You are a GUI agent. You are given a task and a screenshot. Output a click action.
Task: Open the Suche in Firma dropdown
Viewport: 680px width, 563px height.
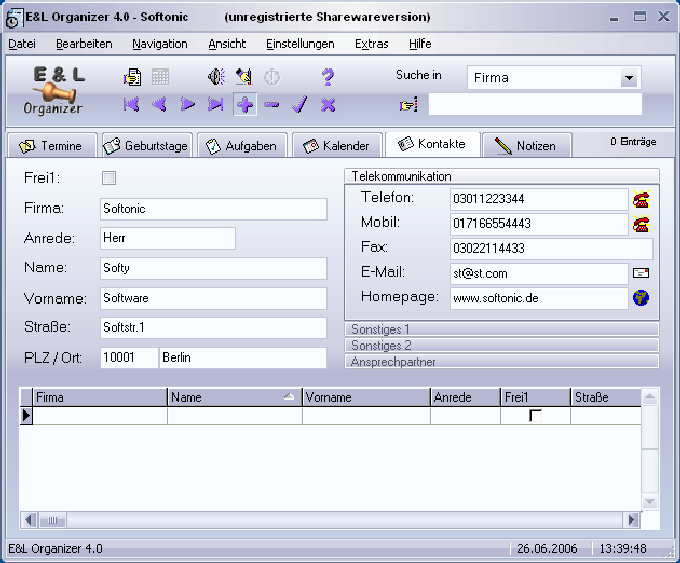(x=629, y=79)
